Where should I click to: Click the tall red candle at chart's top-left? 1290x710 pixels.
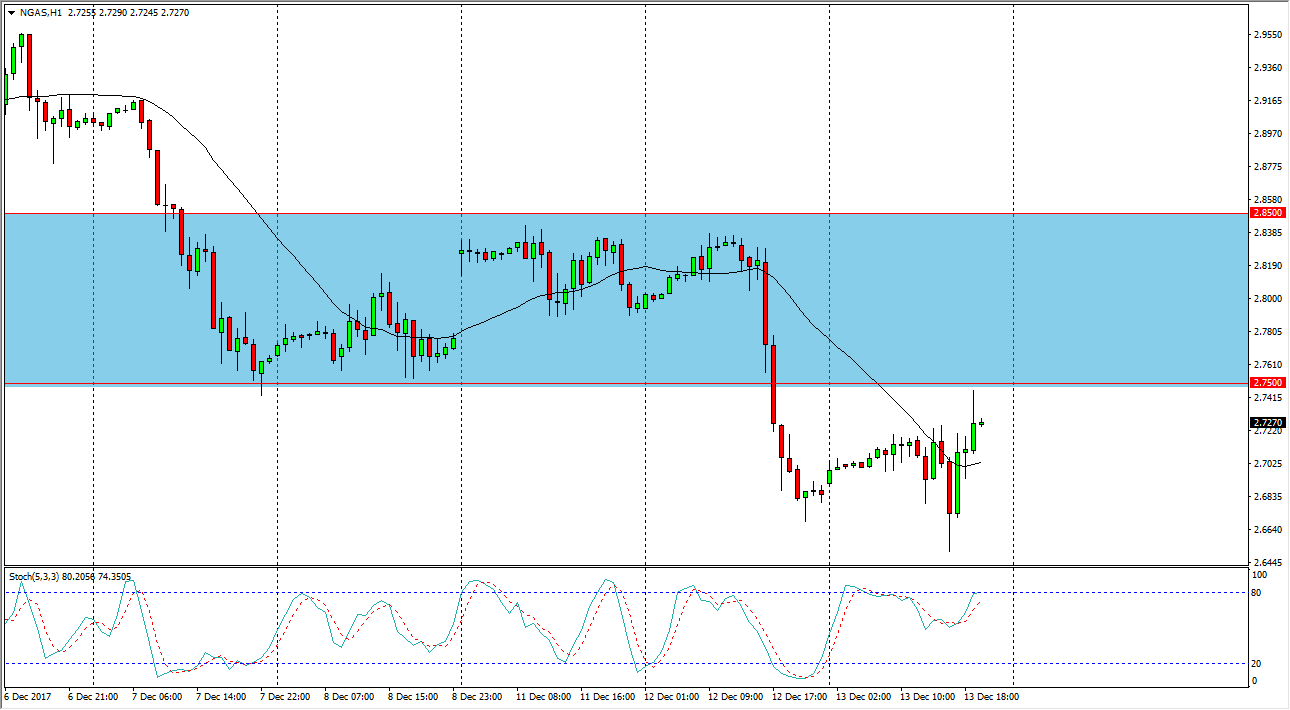(29, 65)
